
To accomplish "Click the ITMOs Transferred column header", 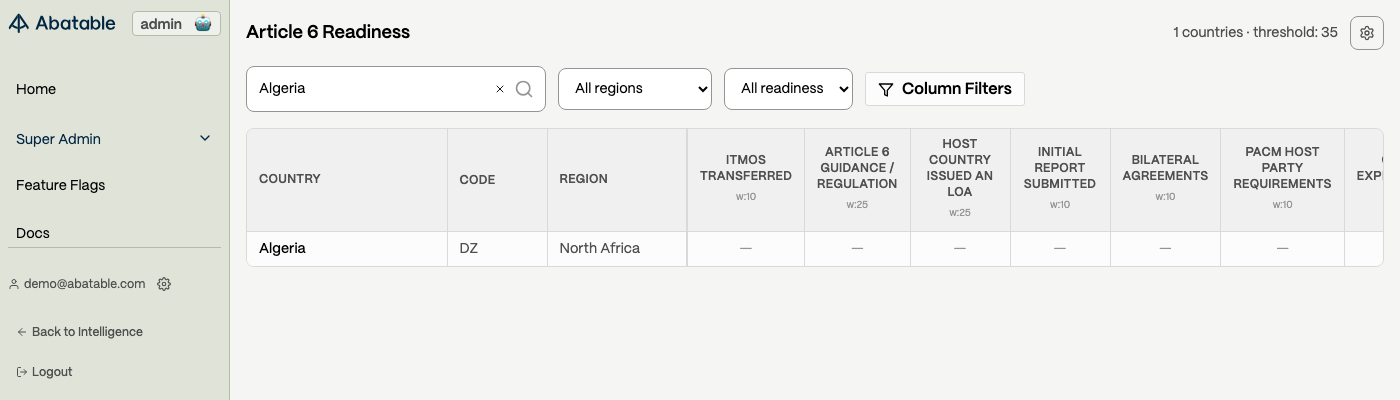I will click(746, 168).
